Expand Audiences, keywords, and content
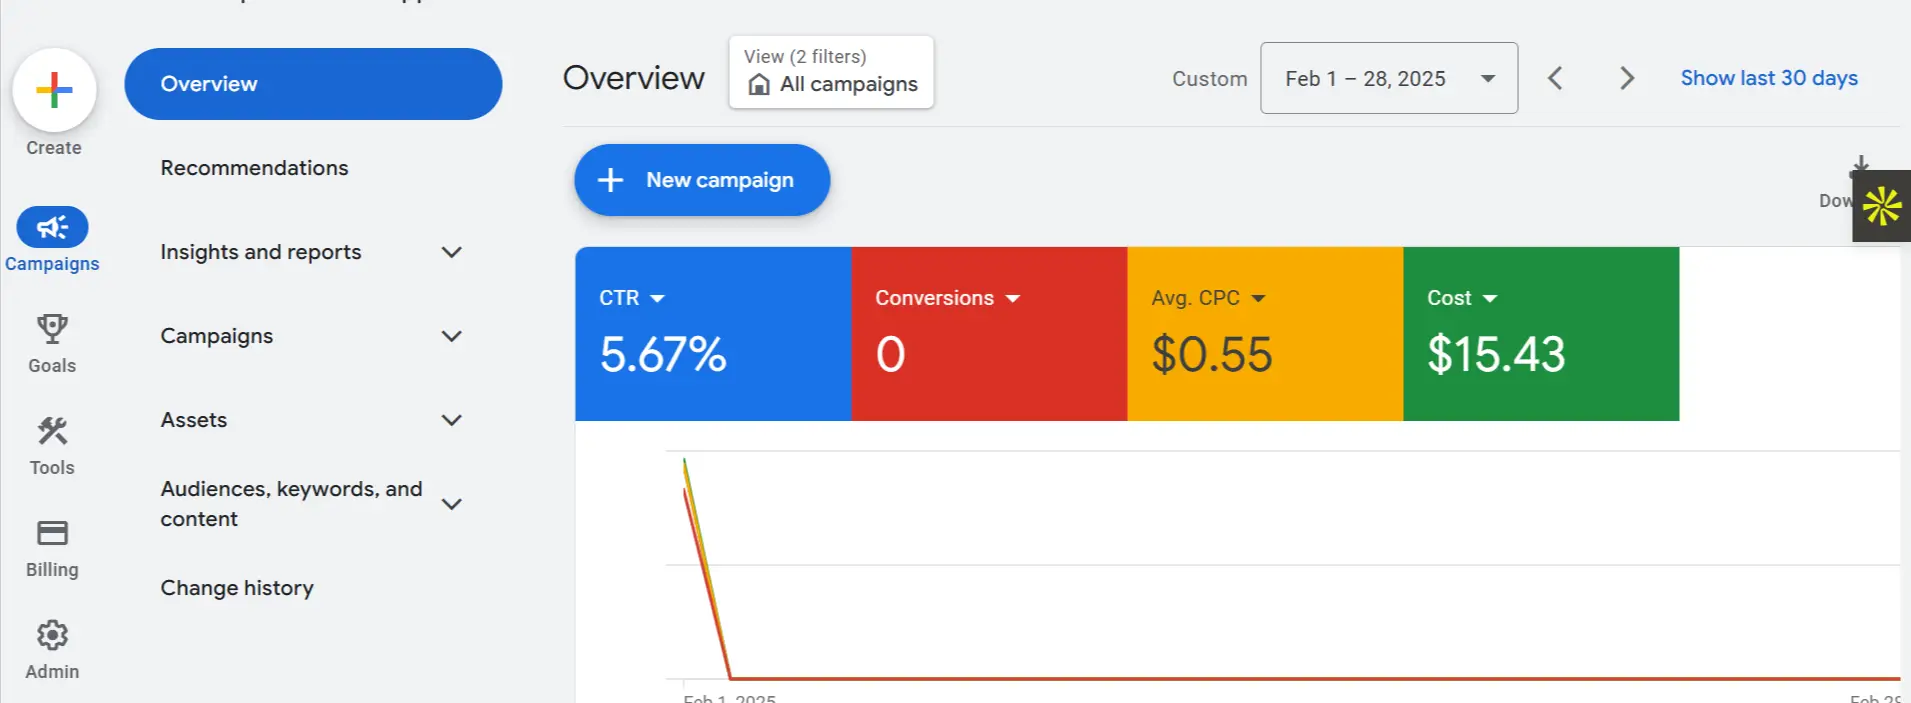The image size is (1911, 703). coord(451,504)
